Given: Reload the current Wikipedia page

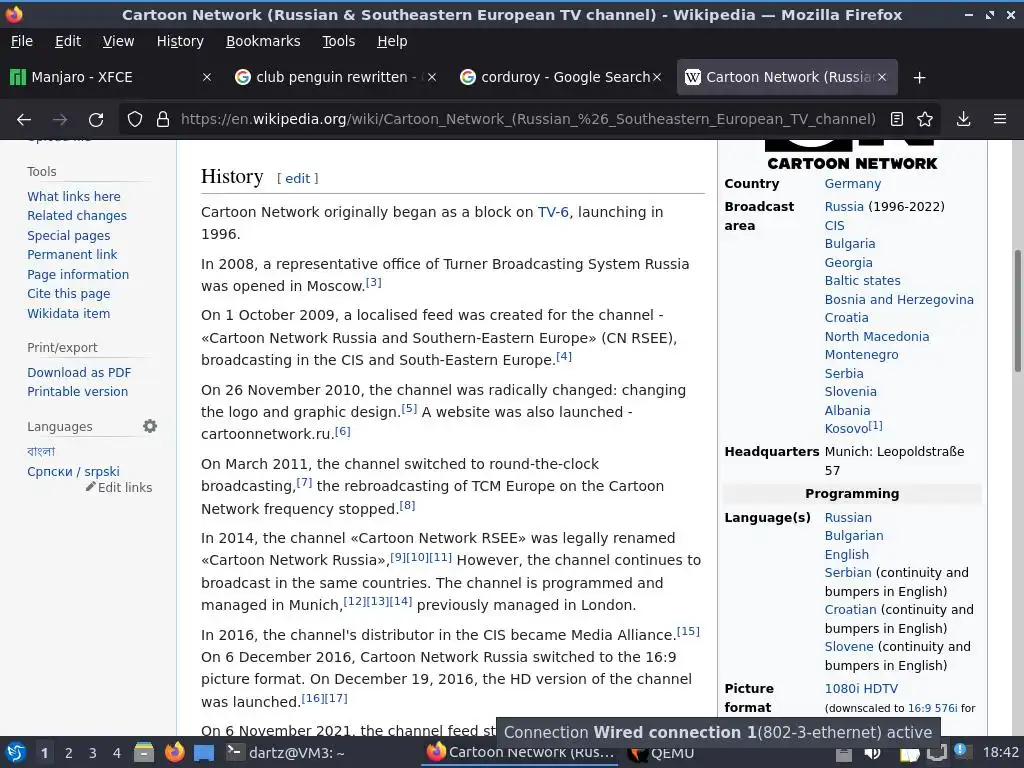Looking at the screenshot, I should [96, 120].
